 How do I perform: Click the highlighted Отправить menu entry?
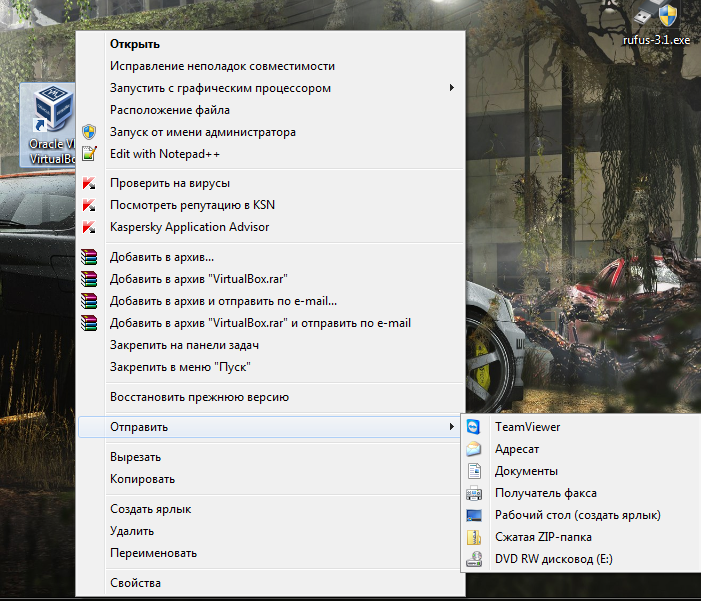click(269, 427)
